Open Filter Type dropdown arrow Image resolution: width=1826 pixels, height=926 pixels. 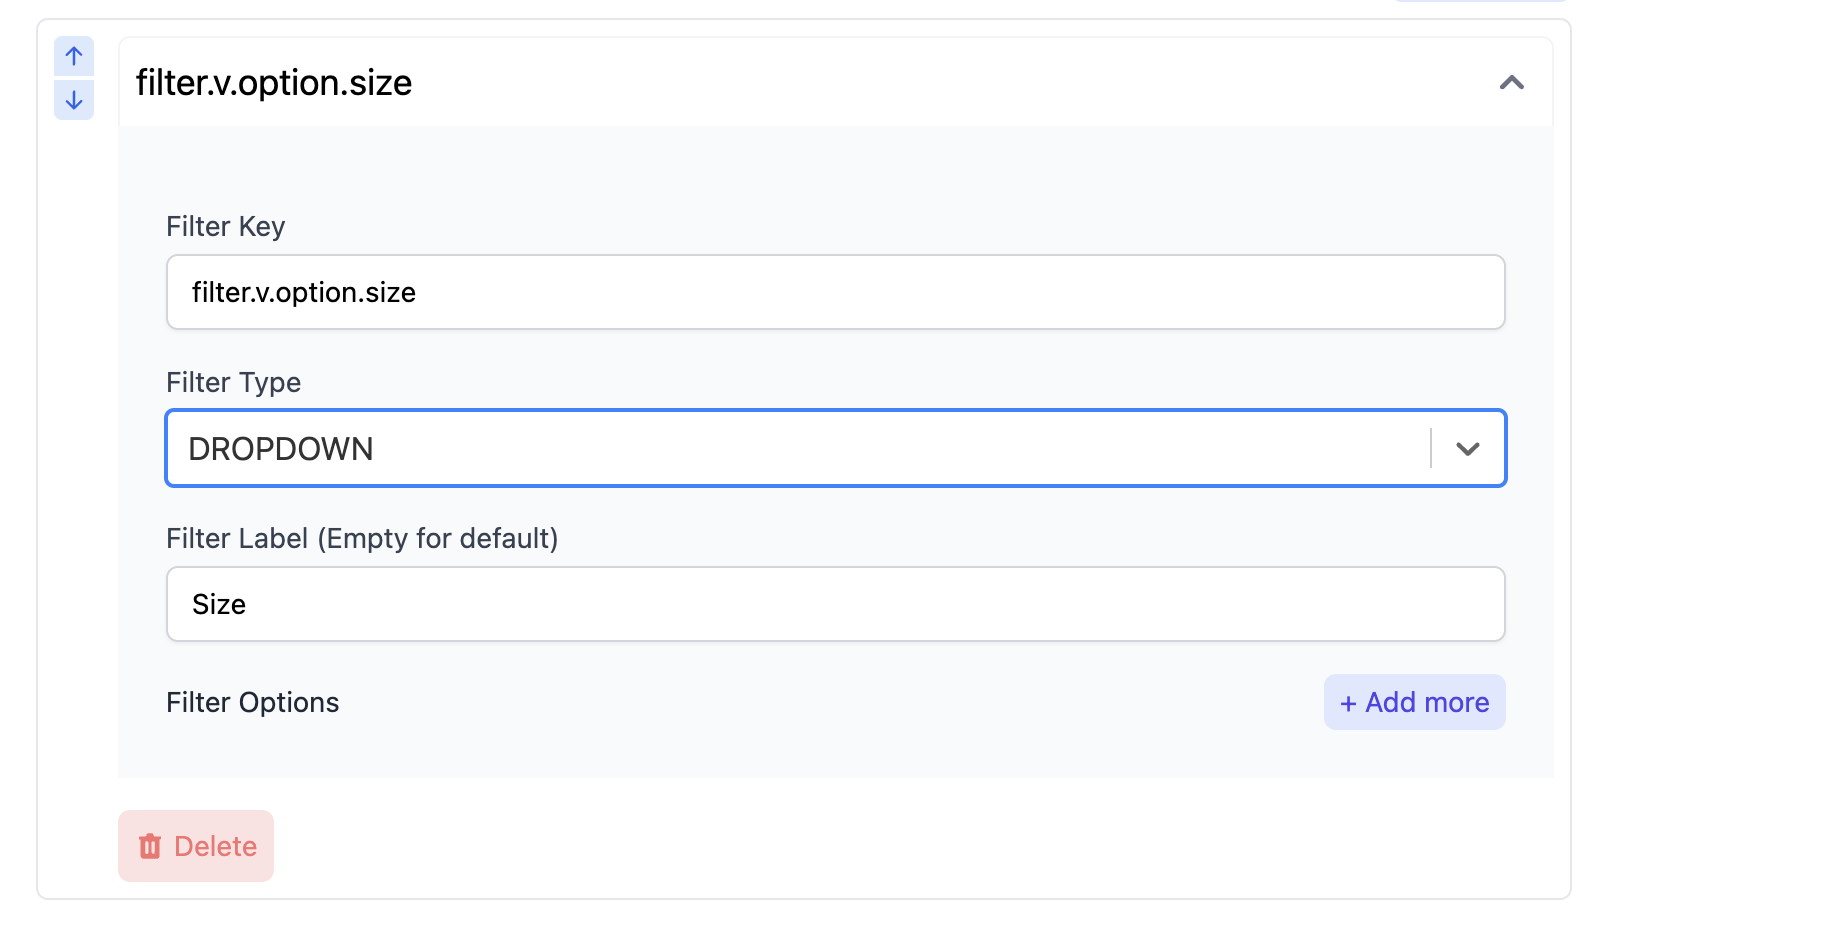pyautogui.click(x=1467, y=449)
